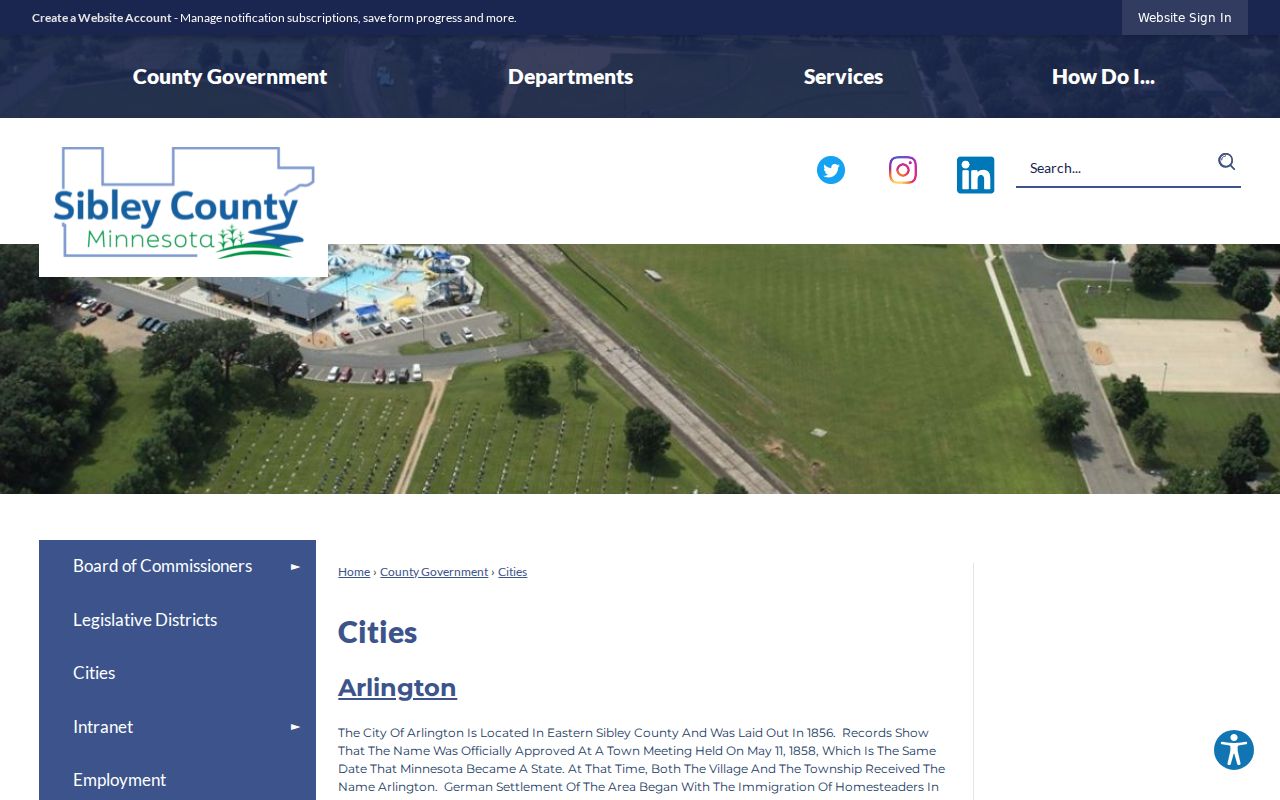1280x800 pixels.
Task: Open the Arlington city heading link
Action: pos(397,688)
